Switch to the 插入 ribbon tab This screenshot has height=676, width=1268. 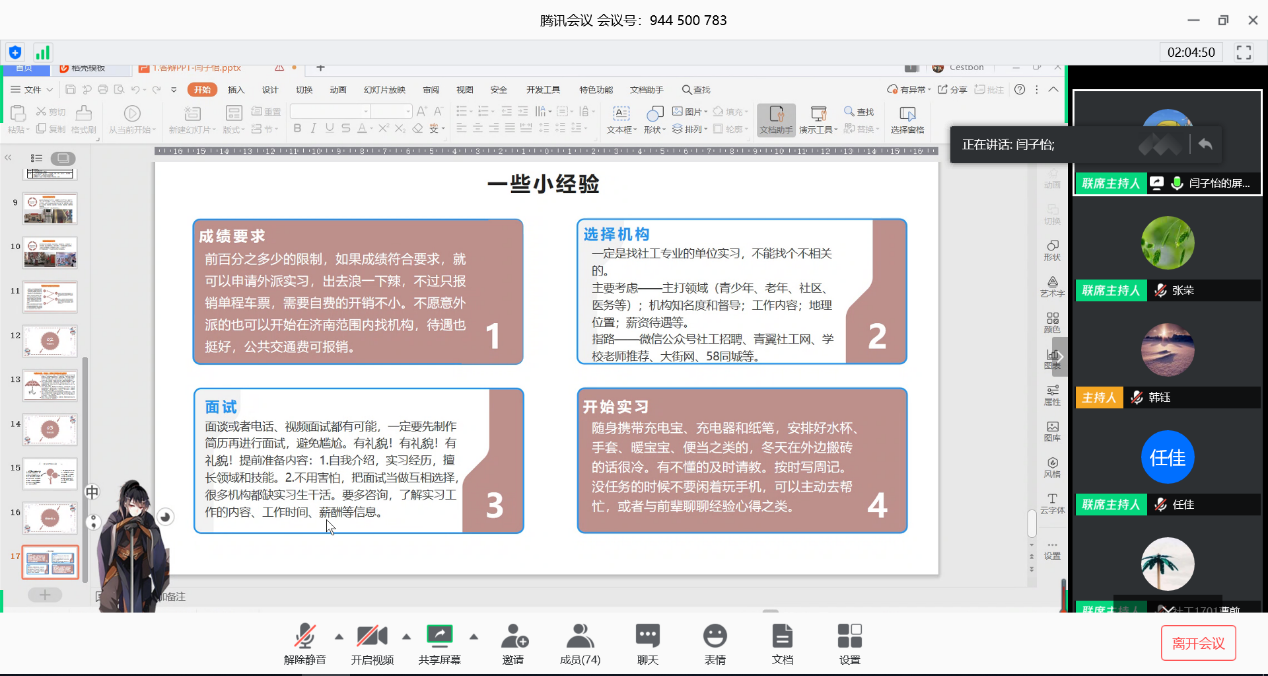[x=236, y=90]
